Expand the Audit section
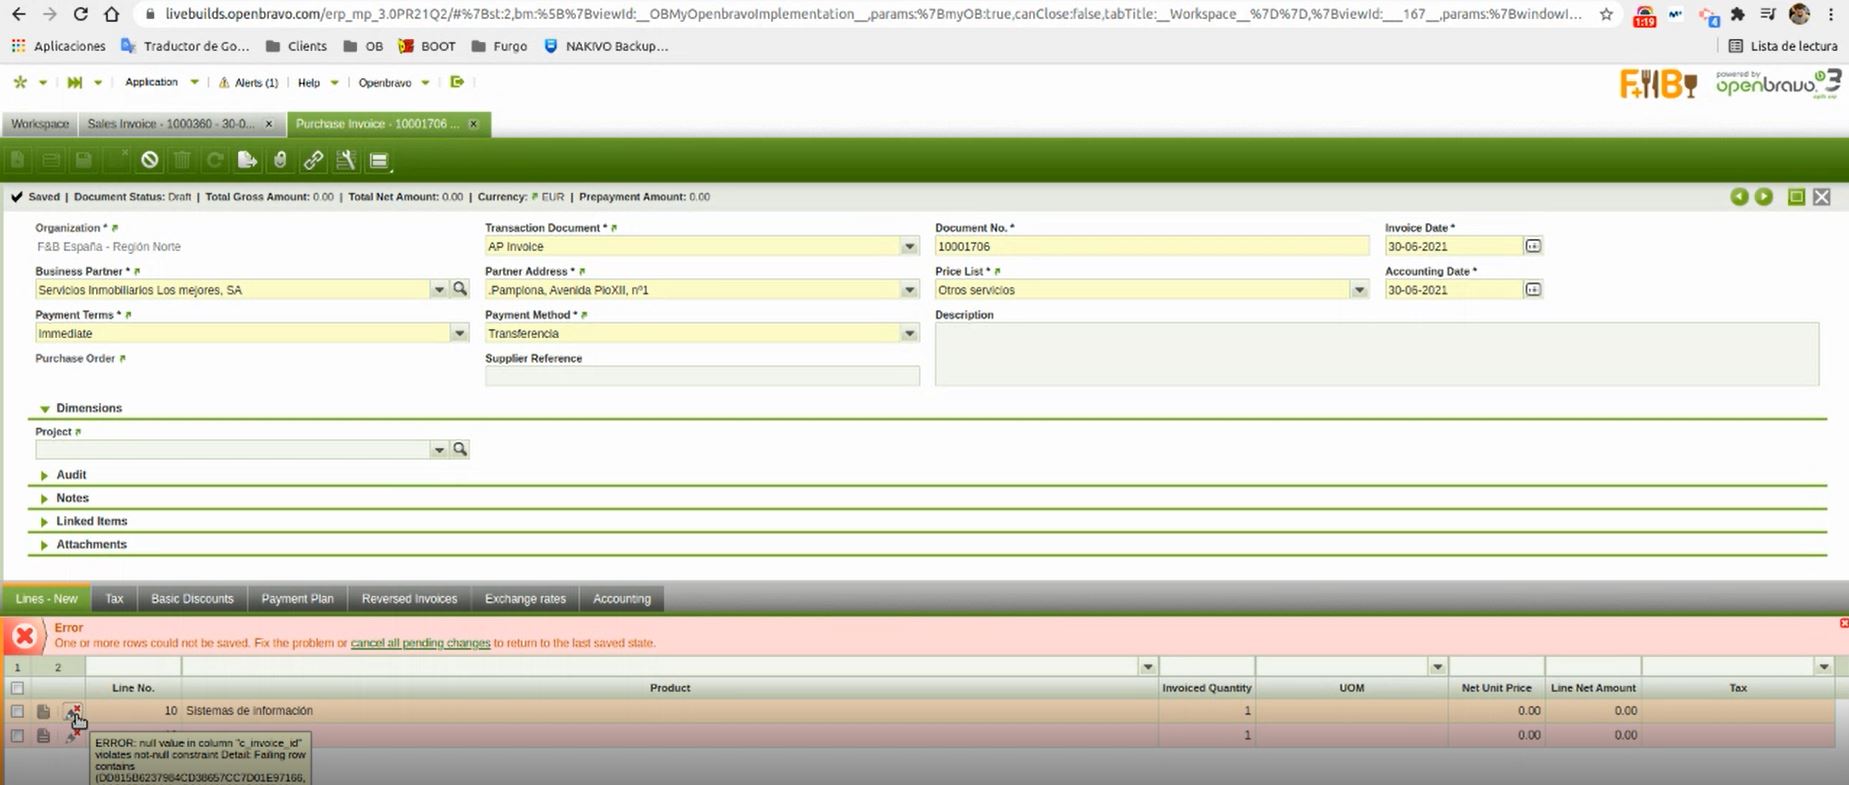1849x785 pixels. pos(70,475)
